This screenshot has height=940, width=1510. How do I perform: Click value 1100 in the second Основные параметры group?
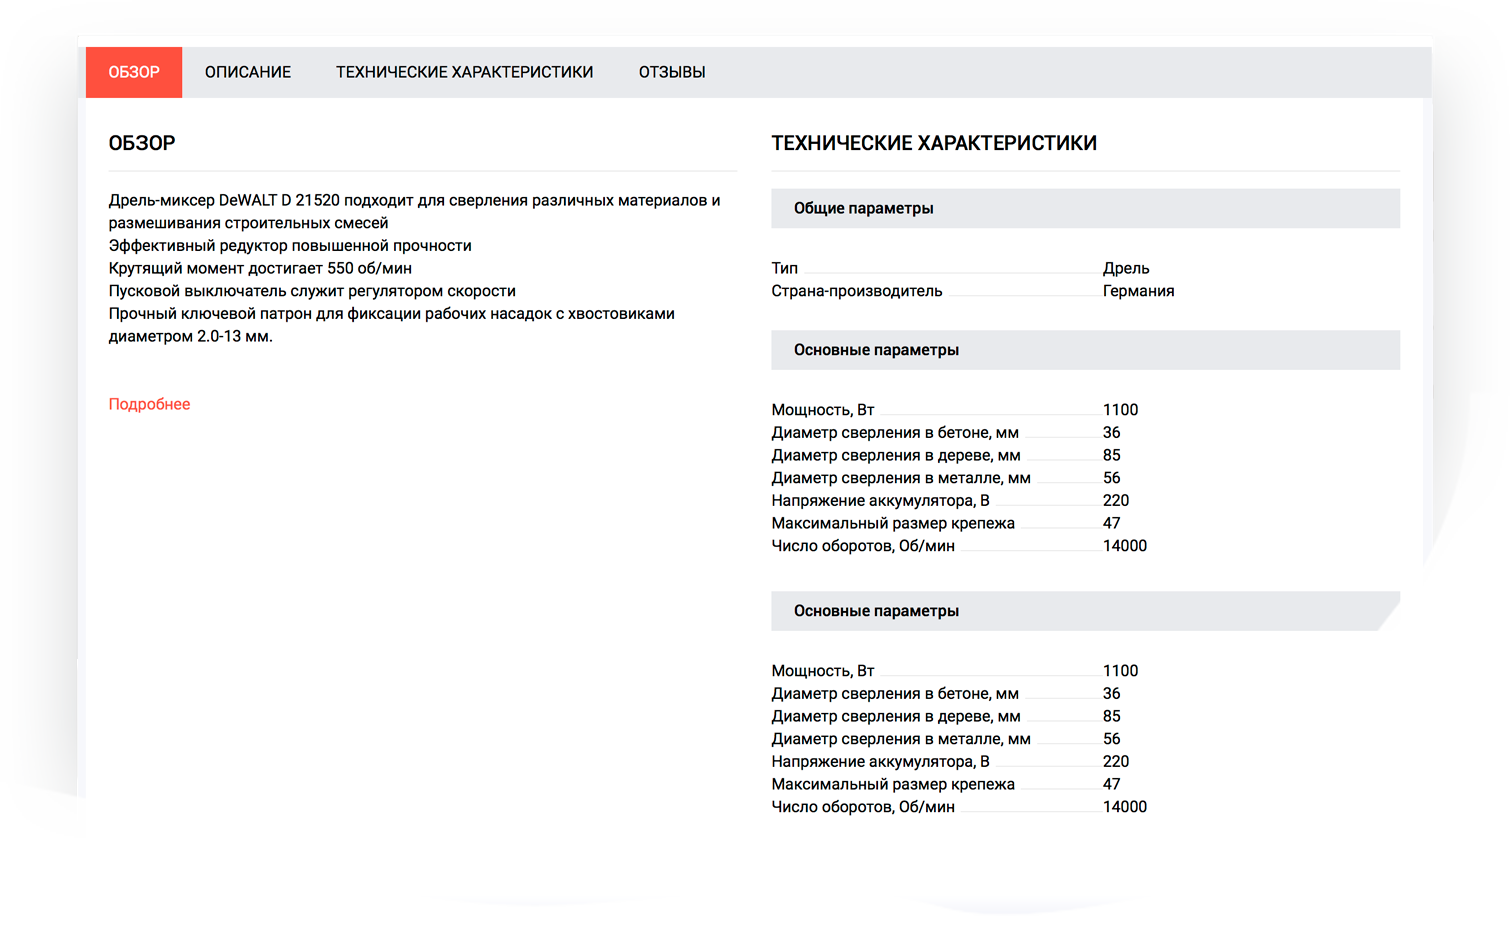(1121, 671)
